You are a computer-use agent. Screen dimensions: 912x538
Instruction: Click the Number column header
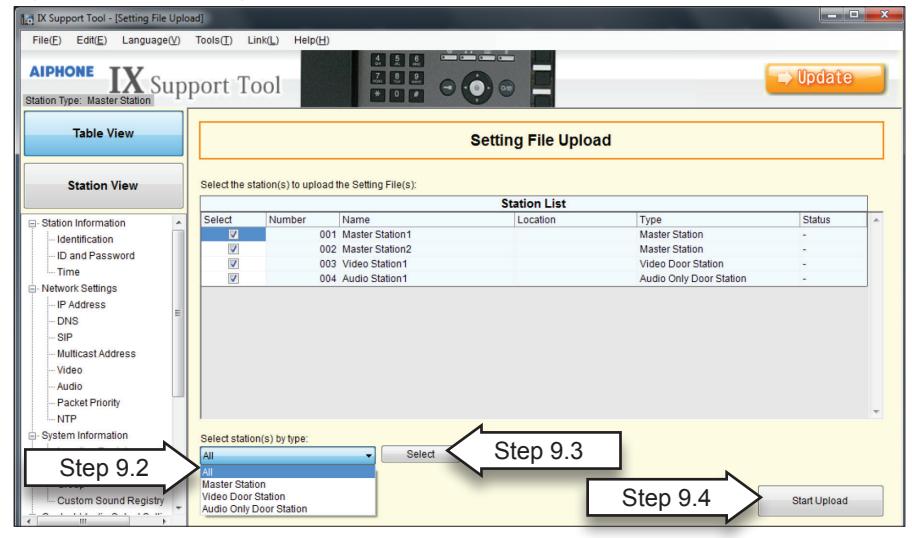pyautogui.click(x=302, y=220)
